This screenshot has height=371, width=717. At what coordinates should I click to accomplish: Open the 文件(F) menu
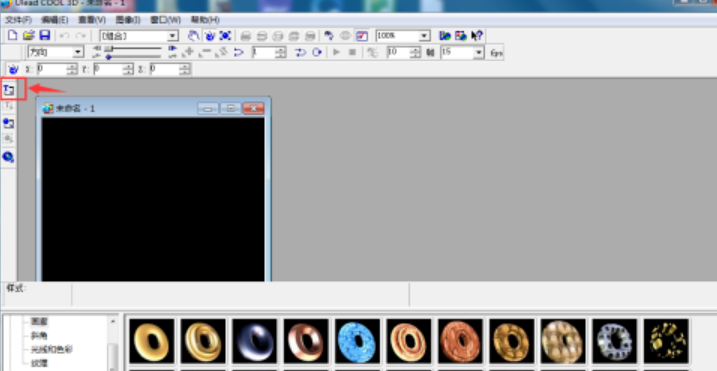[x=18, y=20]
